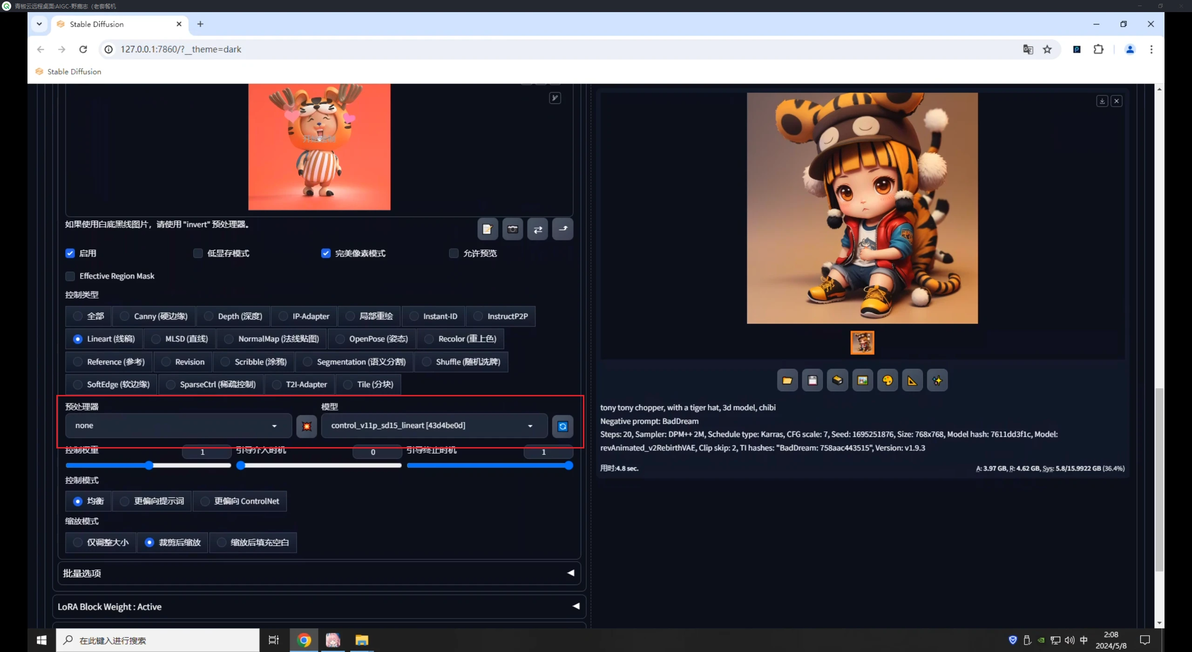This screenshot has width=1192, height=652.
Task: Send image to extras ruler icon
Action: pyautogui.click(x=912, y=380)
